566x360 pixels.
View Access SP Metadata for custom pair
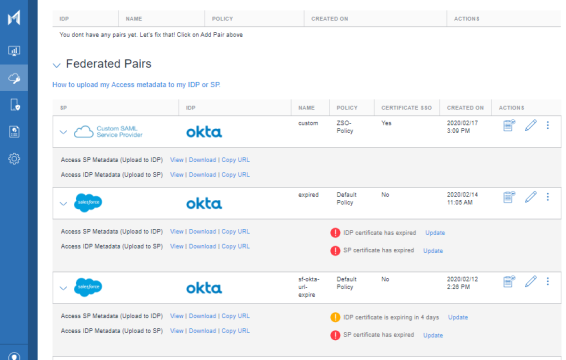click(177, 160)
